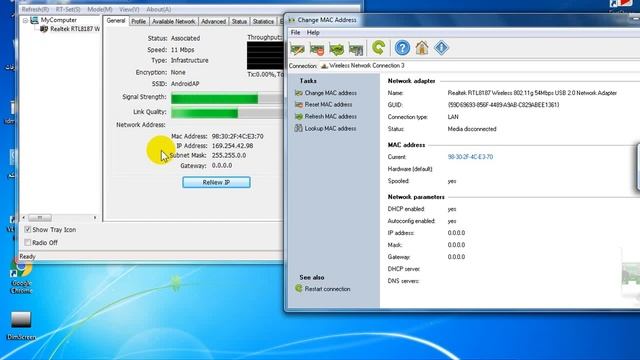Click the Refresh MAC address toolbar icon
Image resolution: width=640 pixels, height=360 pixels.
337,49
